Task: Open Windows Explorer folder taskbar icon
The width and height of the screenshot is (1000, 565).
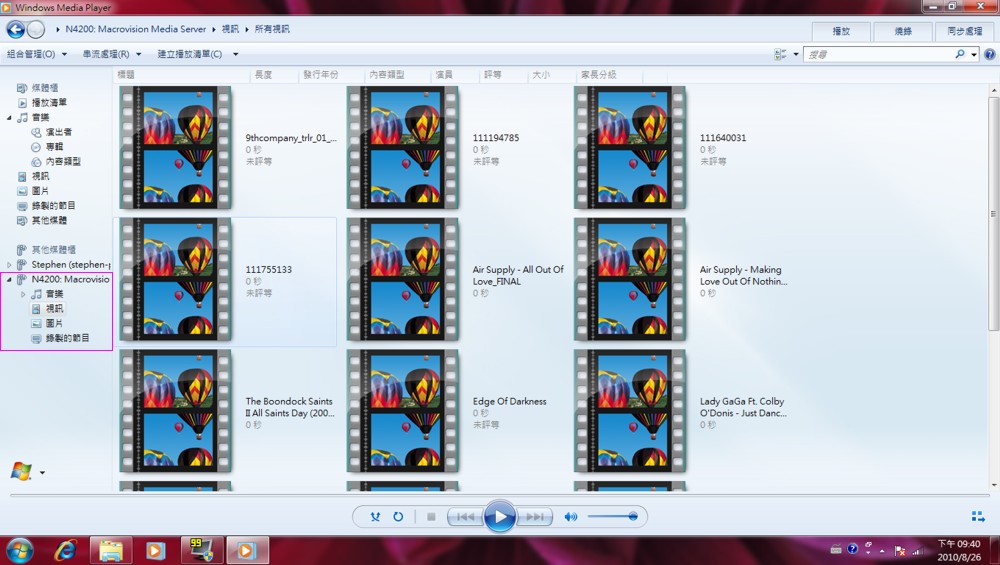Action: pos(111,550)
